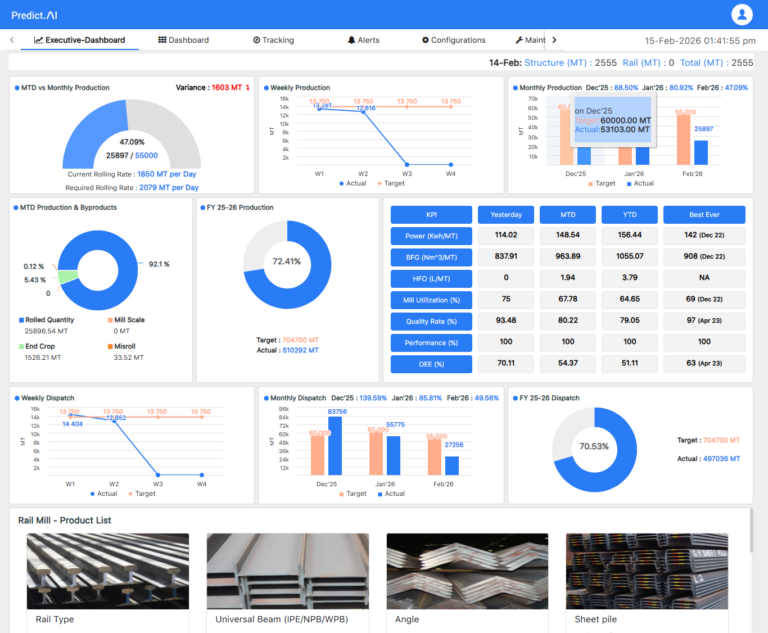Open the user profile avatar menu

(742, 14)
